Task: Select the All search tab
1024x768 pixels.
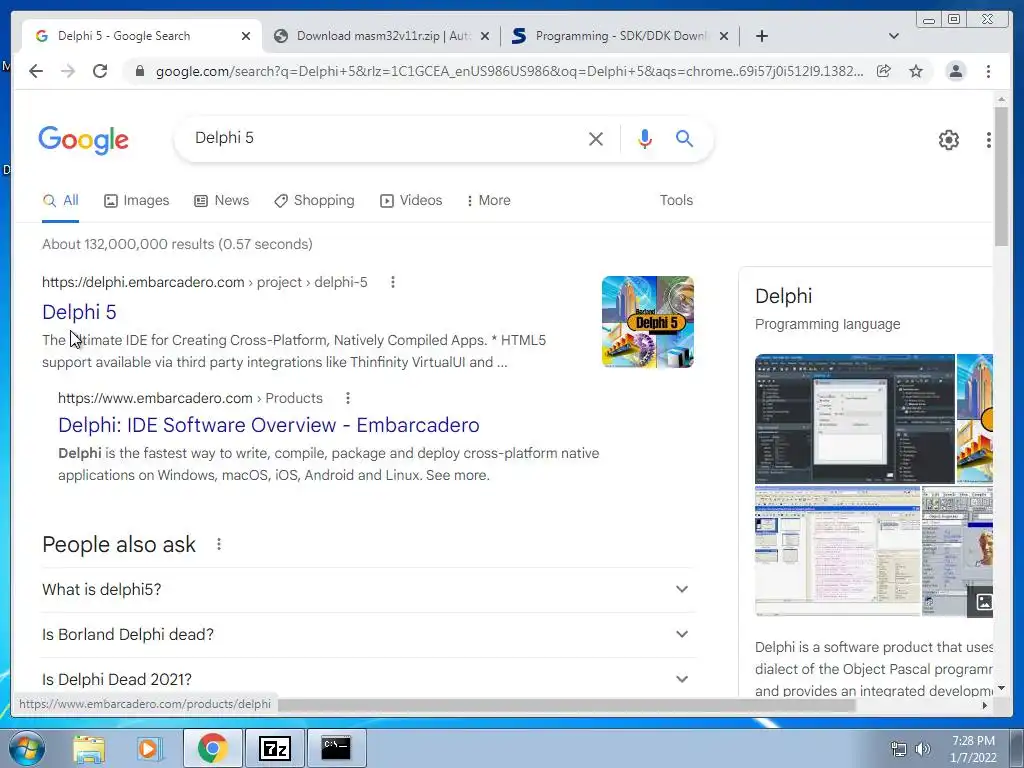Action: tap(61, 200)
